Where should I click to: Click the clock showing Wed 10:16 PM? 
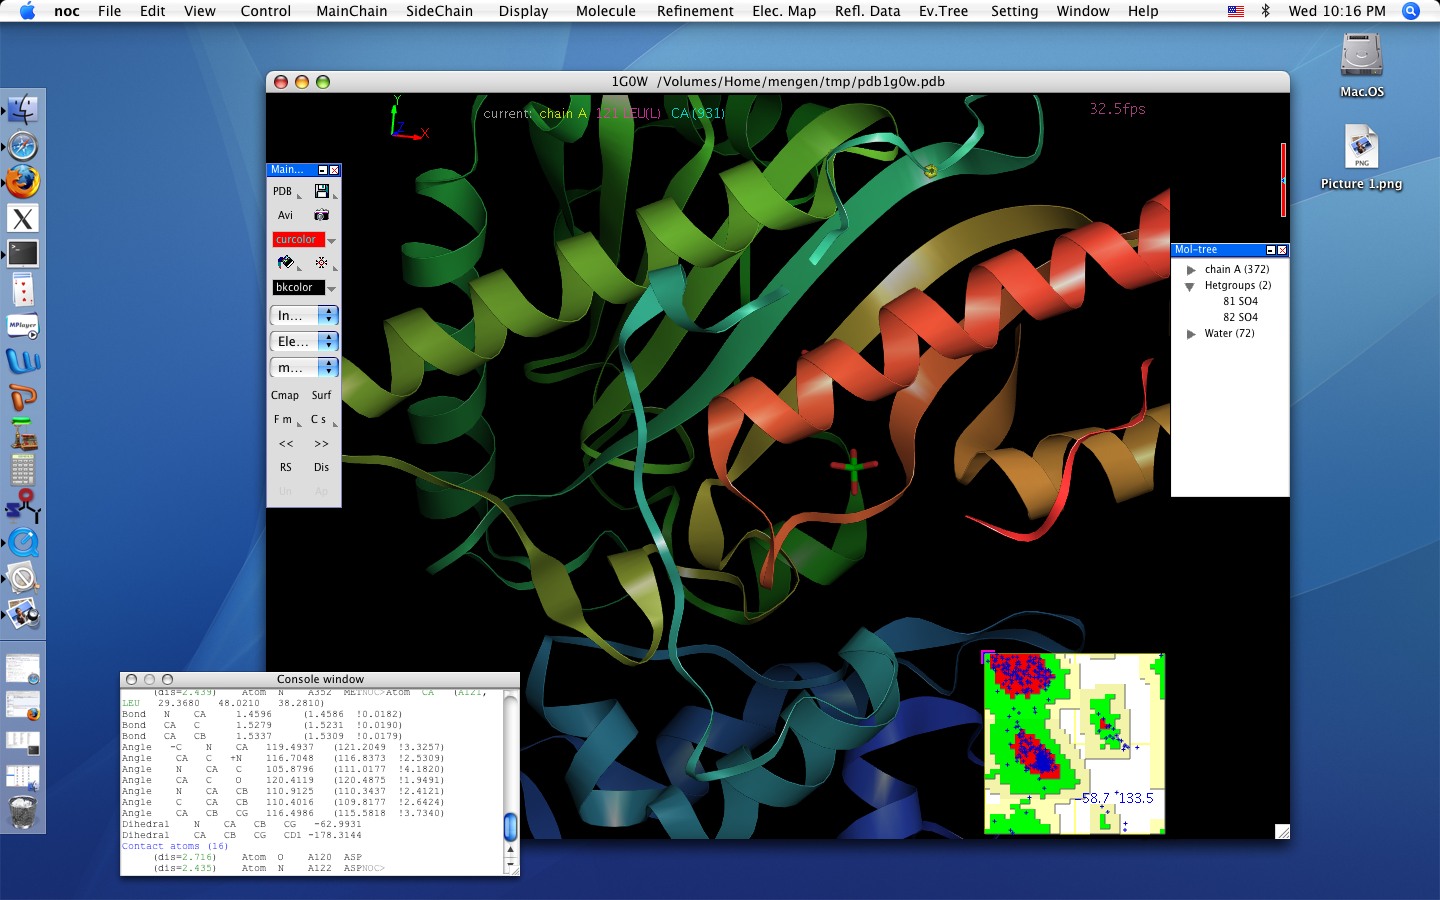[x=1337, y=11]
